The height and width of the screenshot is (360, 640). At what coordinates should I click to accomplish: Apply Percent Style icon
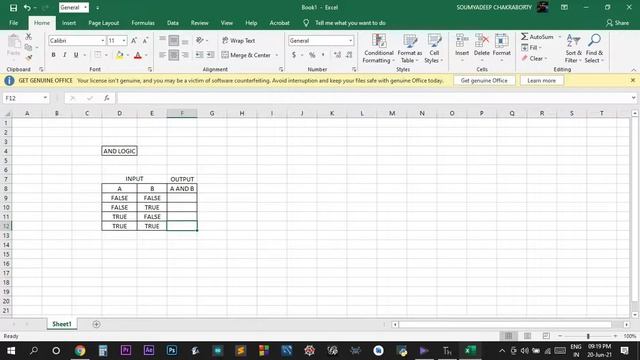[x=312, y=55]
